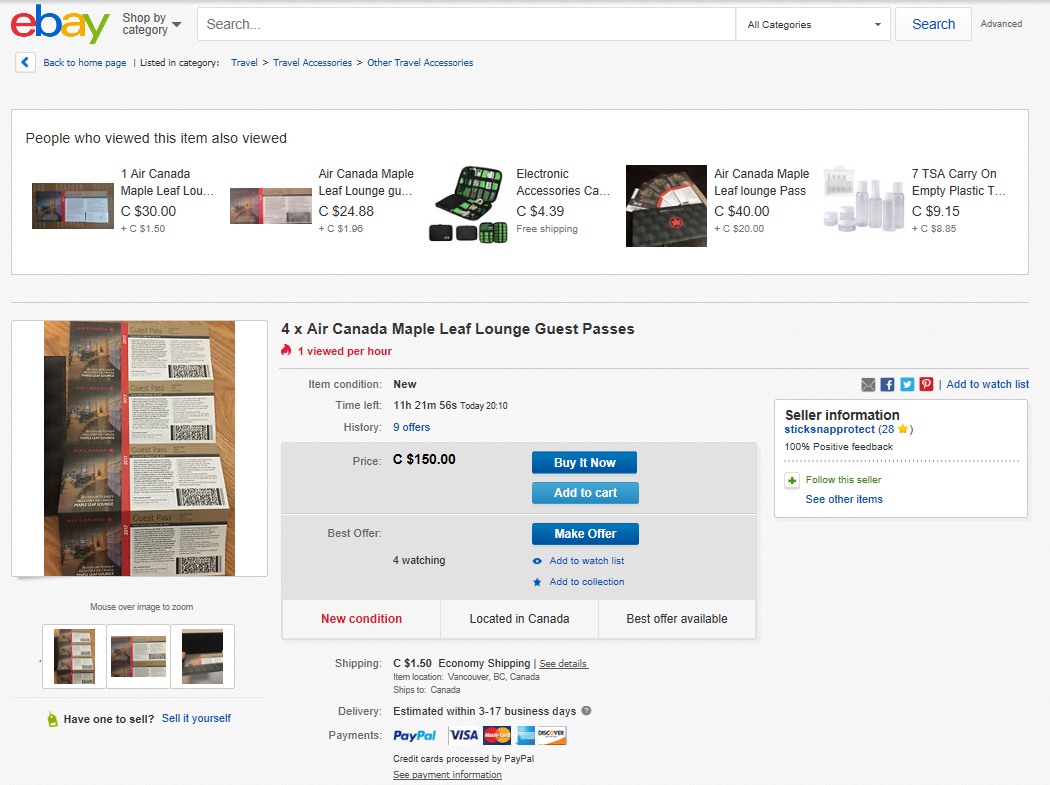1050x785 pixels.
Task: Click the electronic accessories case thumbnail
Action: point(468,205)
